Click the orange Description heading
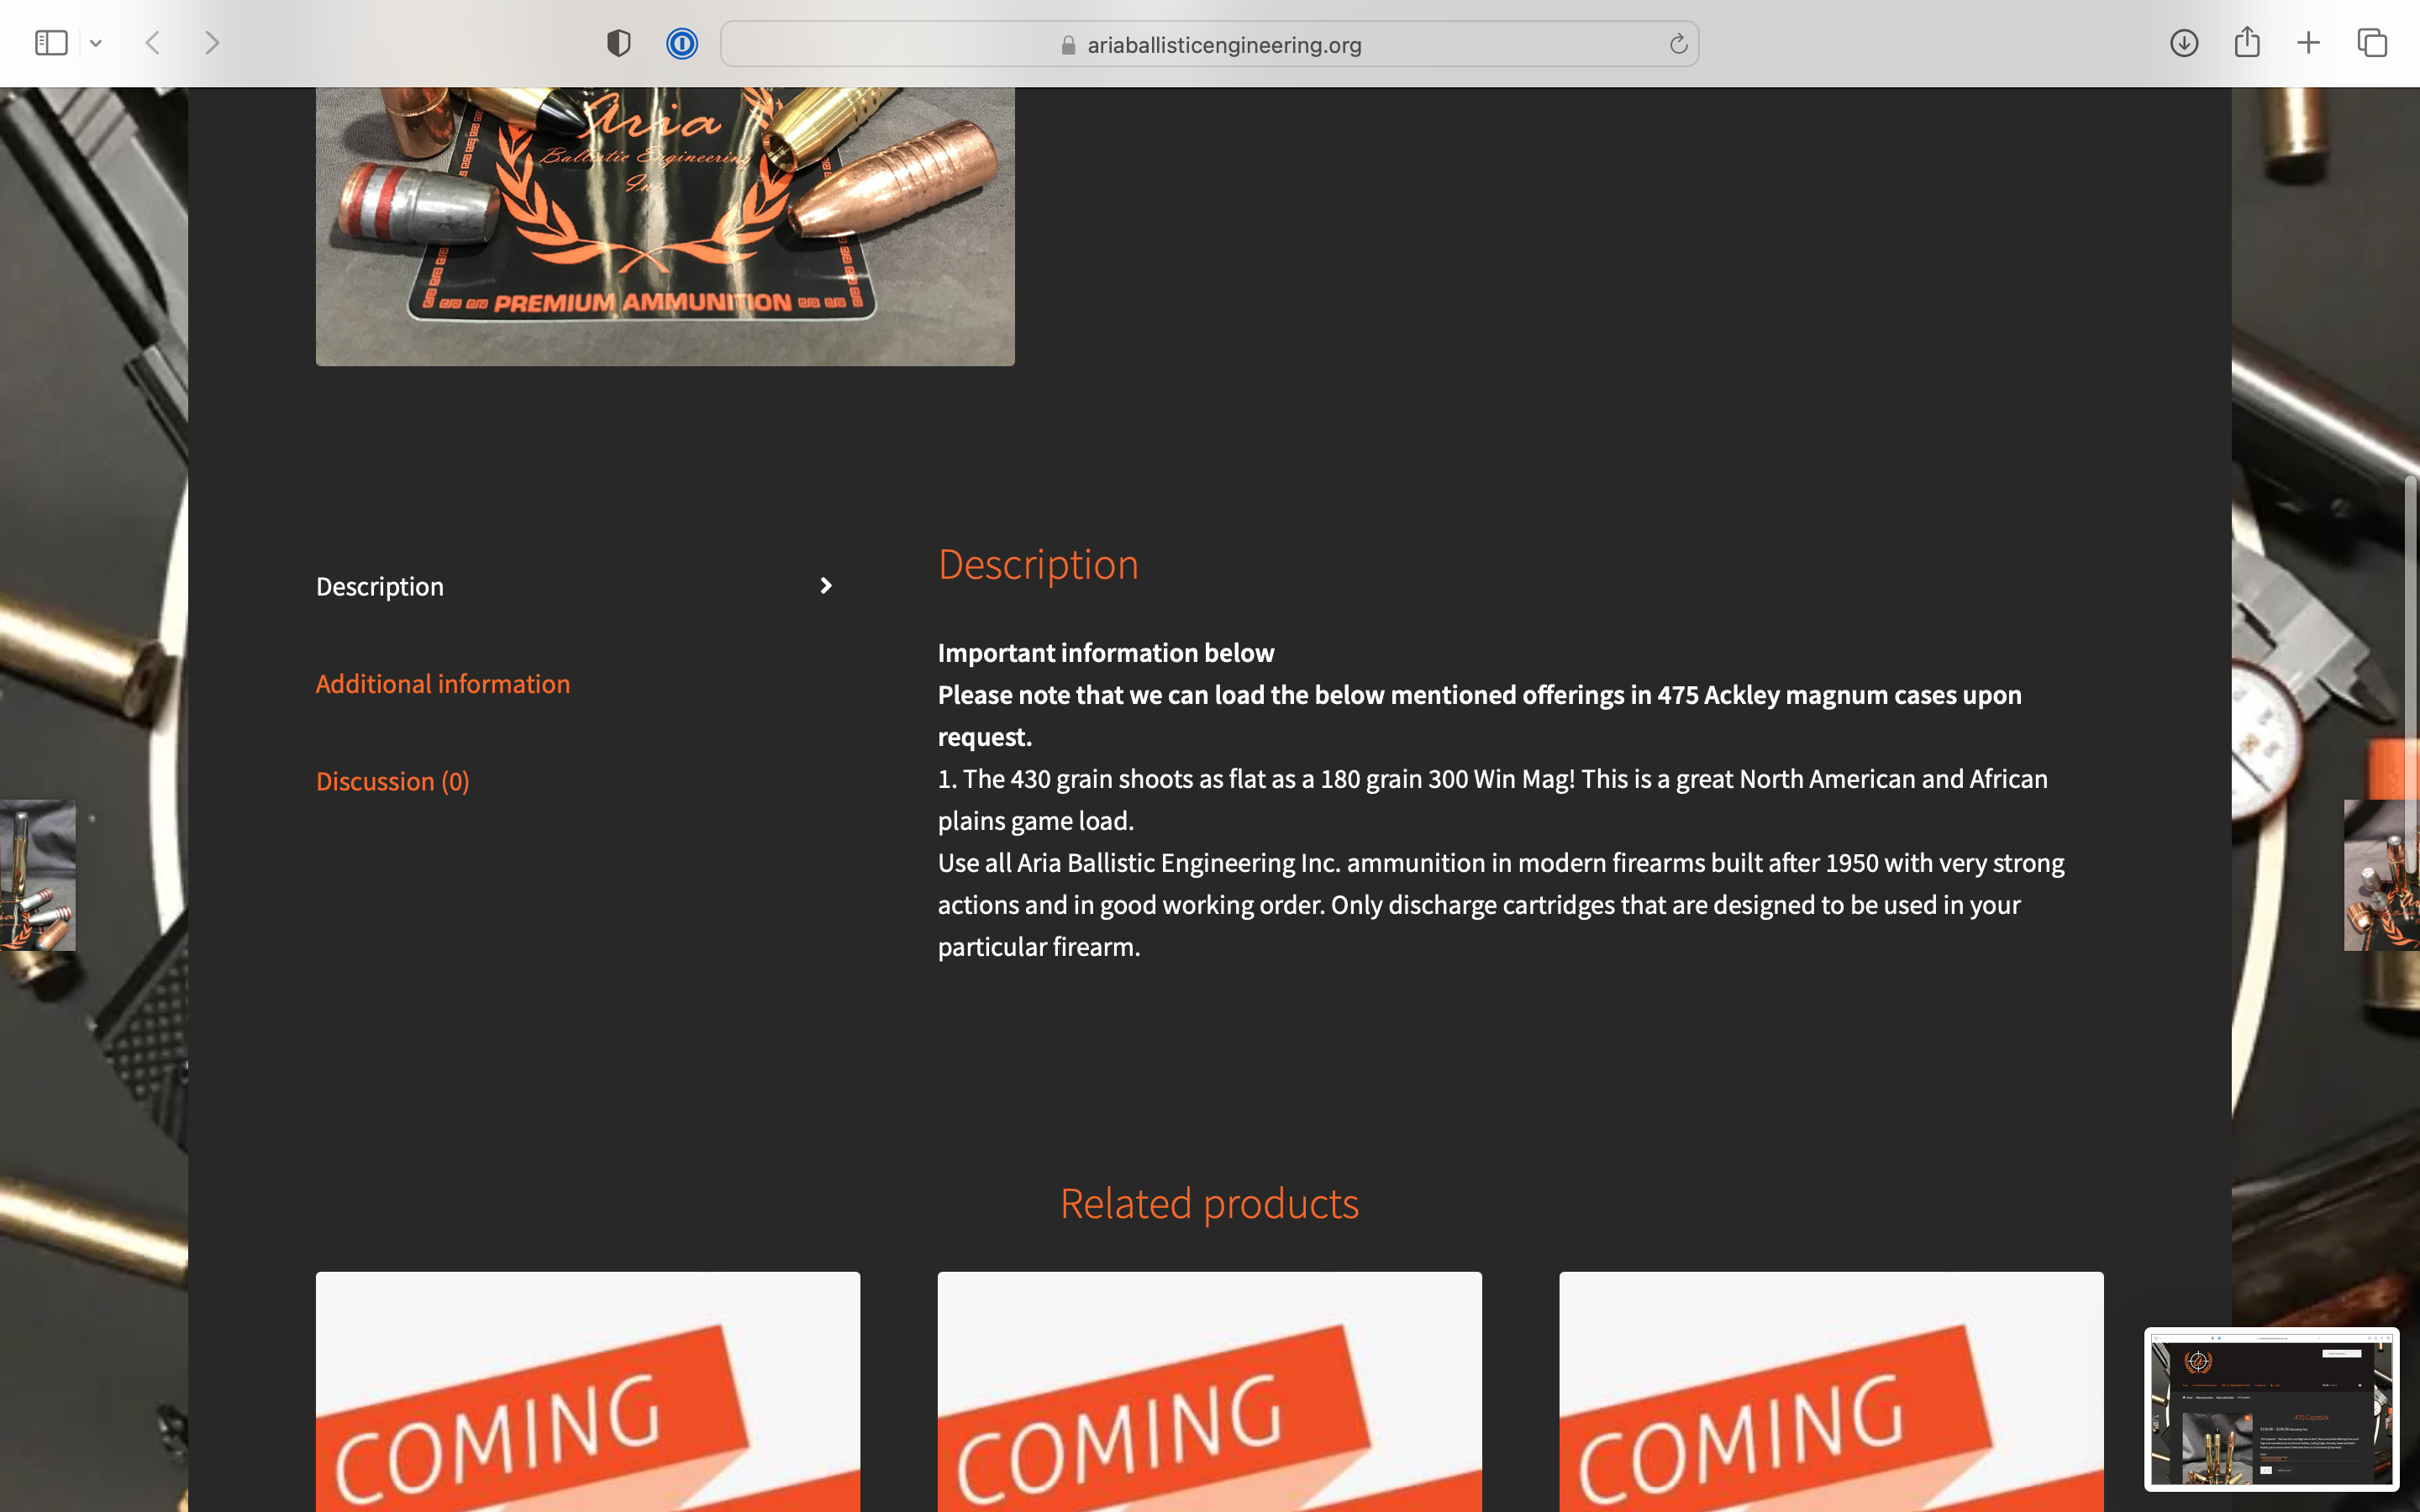Image resolution: width=2420 pixels, height=1512 pixels. pyautogui.click(x=1038, y=565)
